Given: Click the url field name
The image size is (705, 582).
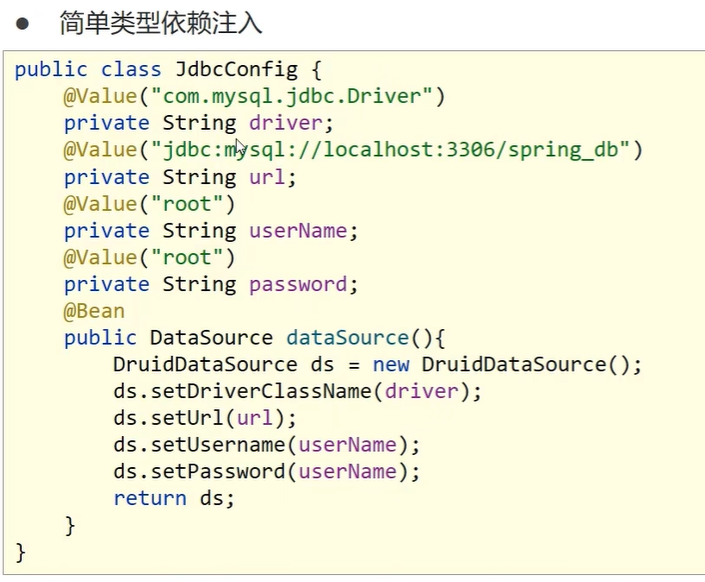Looking at the screenshot, I should point(267,177).
